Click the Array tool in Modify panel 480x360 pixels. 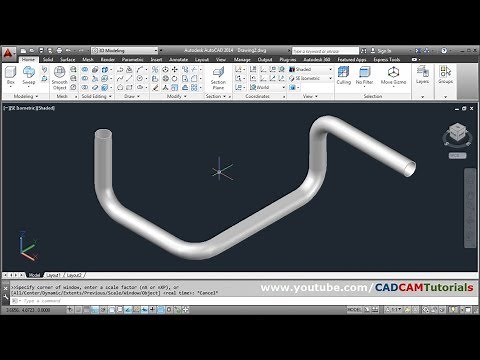(x=195, y=88)
